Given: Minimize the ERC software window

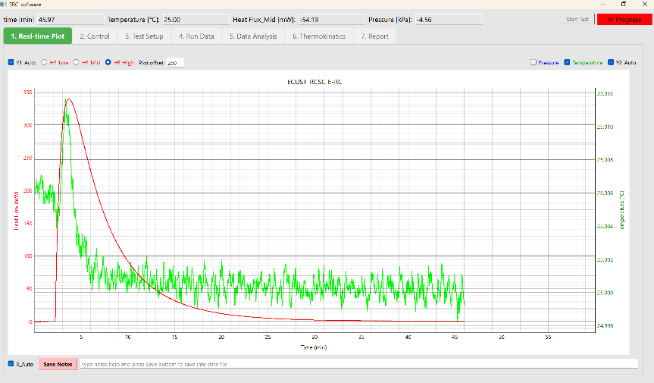Looking at the screenshot, I should tap(603, 4).
